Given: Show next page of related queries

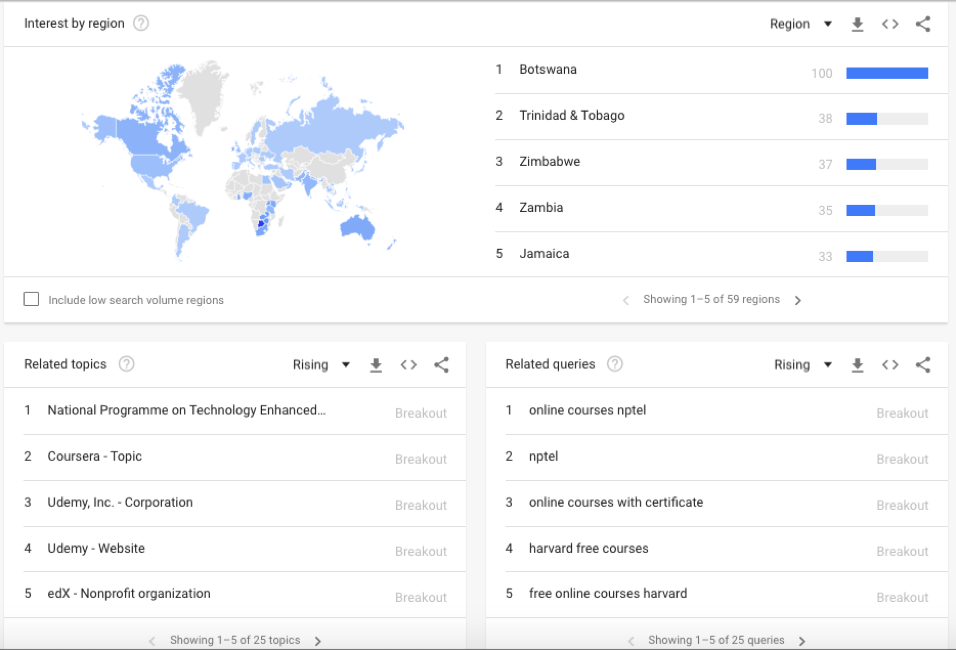Looking at the screenshot, I should point(802,641).
